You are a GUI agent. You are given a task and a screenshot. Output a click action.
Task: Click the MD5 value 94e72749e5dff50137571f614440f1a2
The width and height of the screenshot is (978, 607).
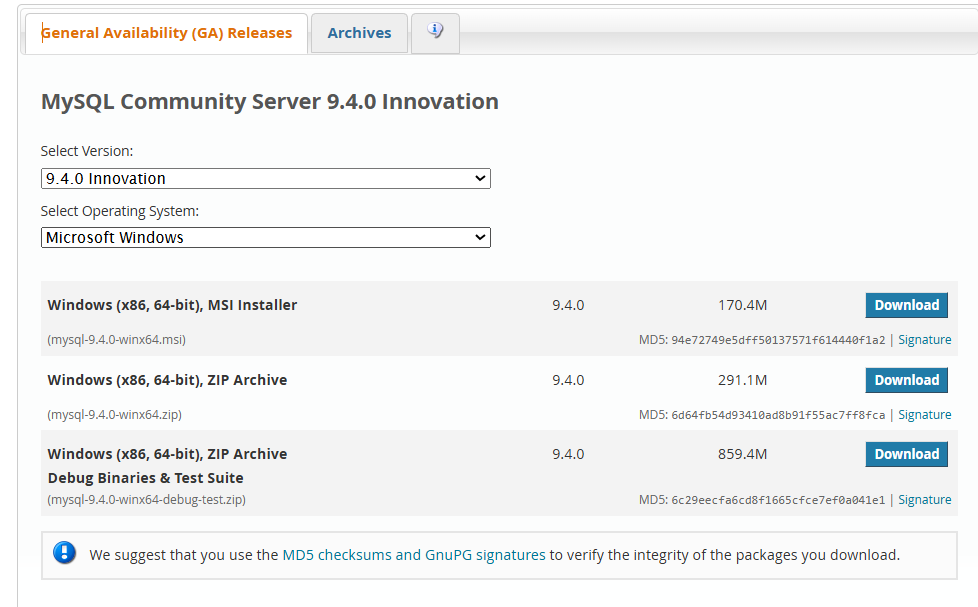pyautogui.click(x=778, y=340)
